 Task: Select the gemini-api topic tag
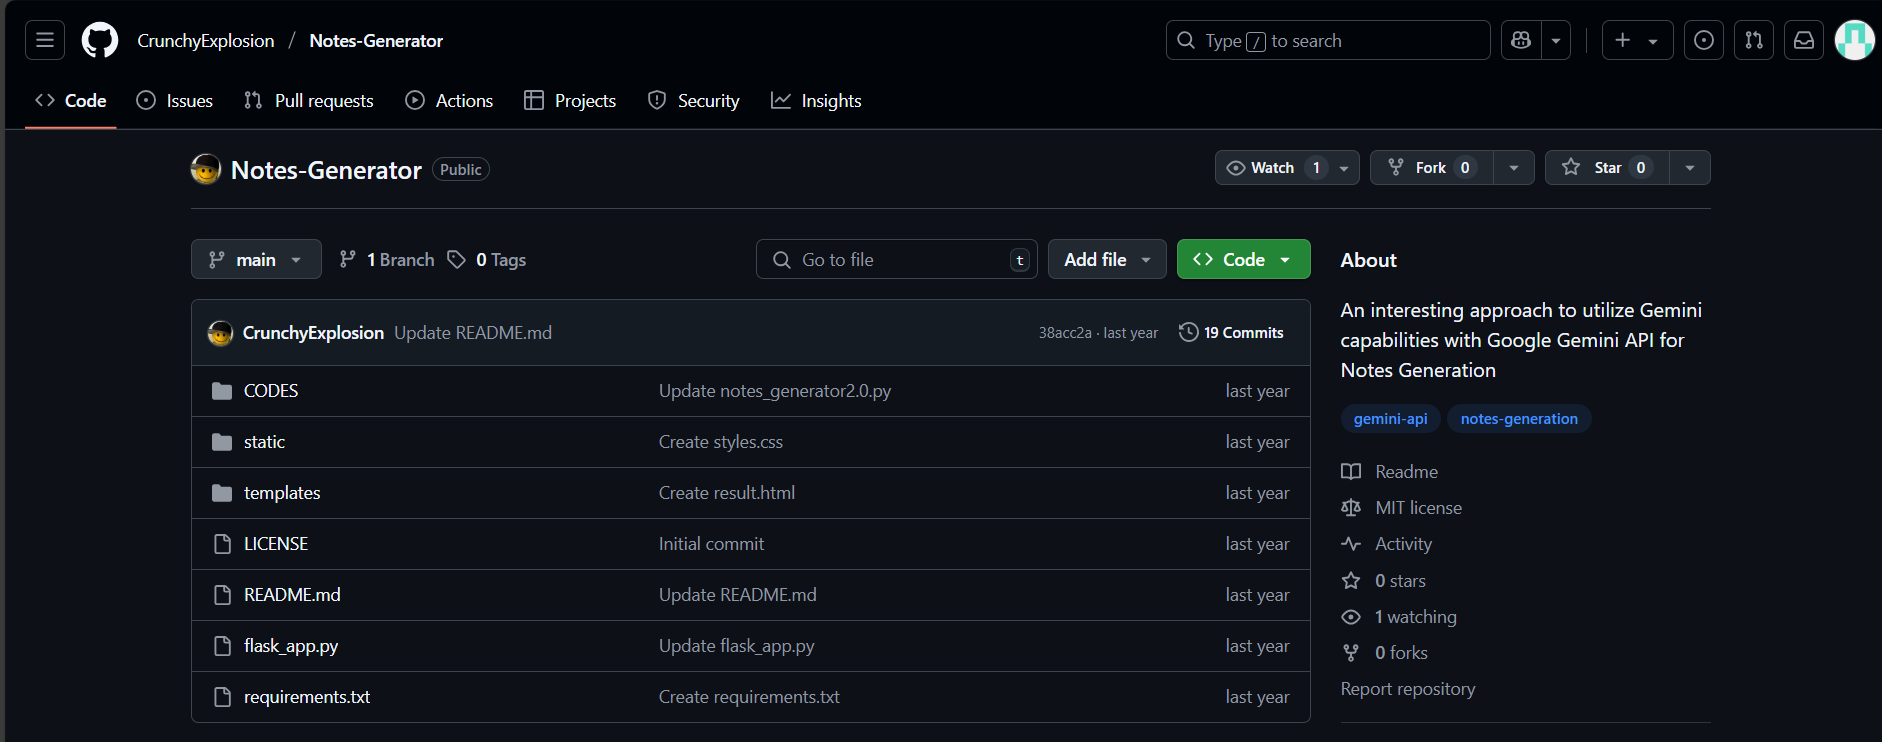click(1390, 419)
